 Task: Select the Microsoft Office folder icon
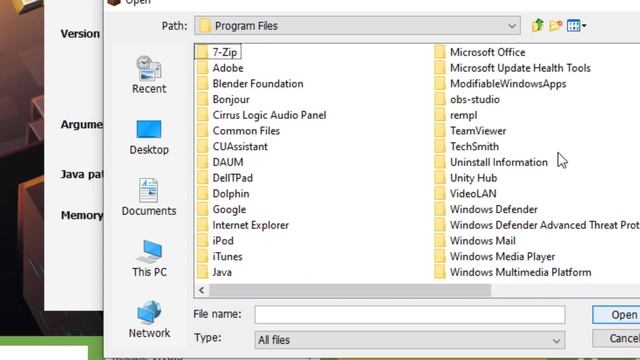[x=440, y=52]
